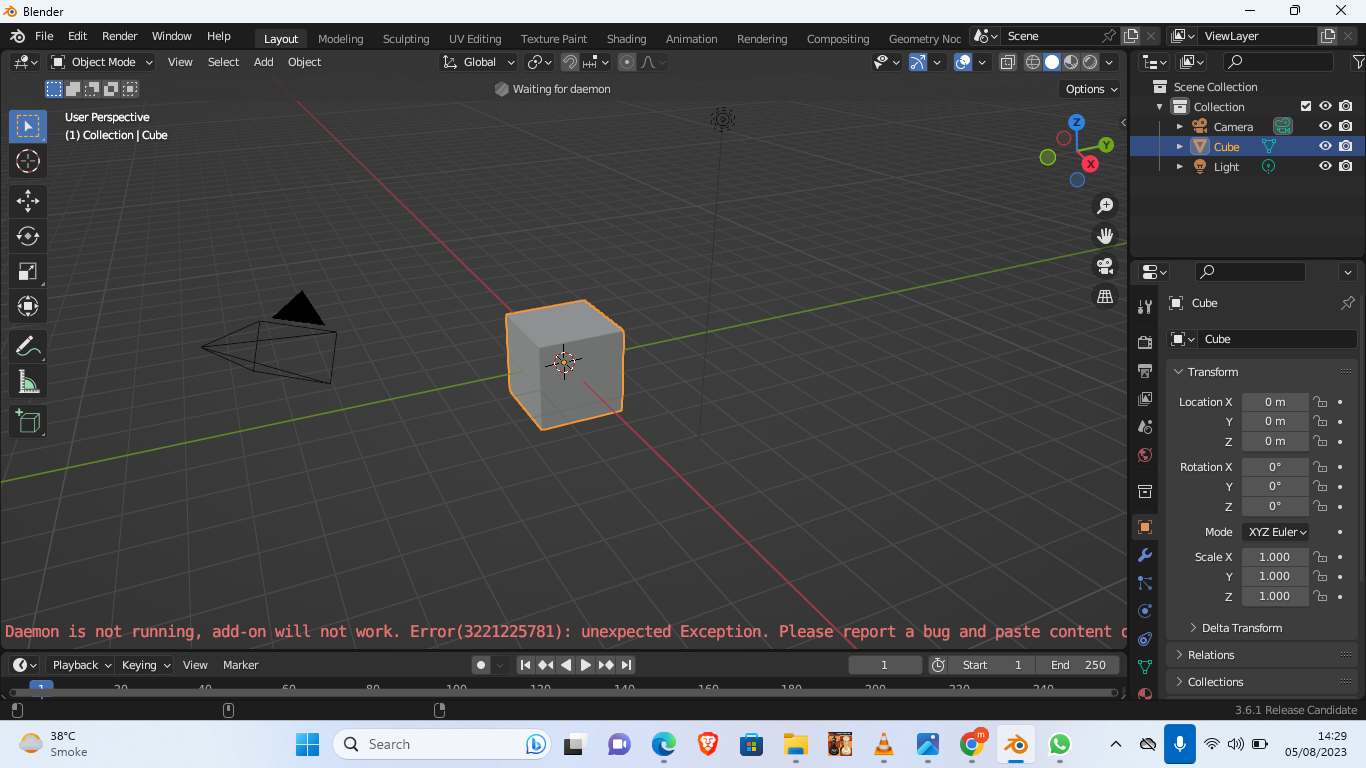Screen dimensions: 1366x768
Task: Hide the Light object in the outliner
Action: (1325, 166)
